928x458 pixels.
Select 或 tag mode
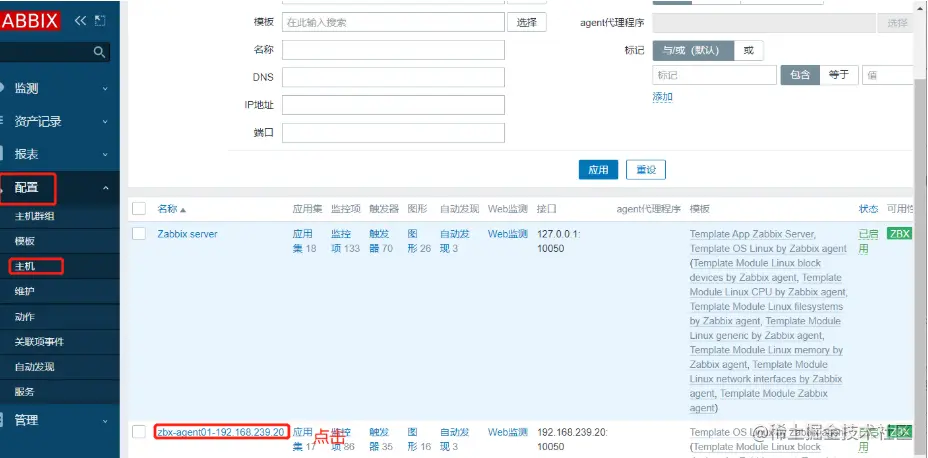click(749, 50)
